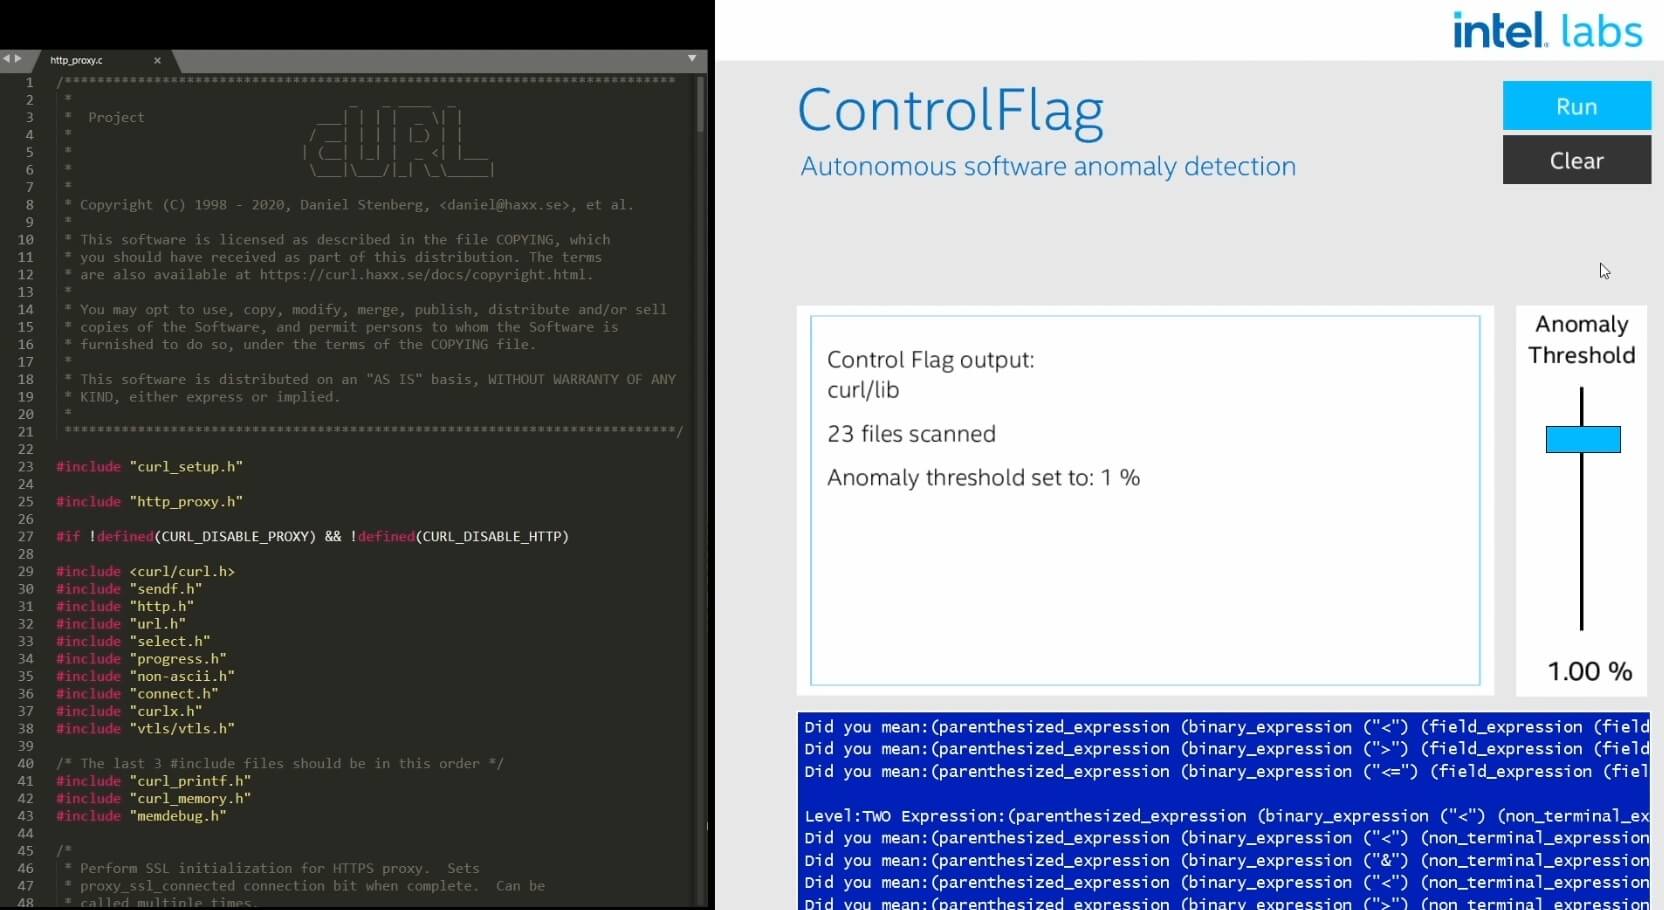Click the Intel Labs logo
The width and height of the screenshot is (1664, 910).
point(1547,30)
